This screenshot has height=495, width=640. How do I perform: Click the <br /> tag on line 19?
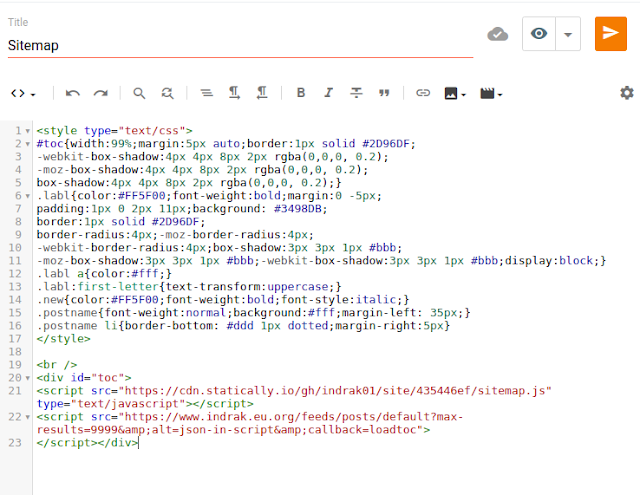click(x=57, y=365)
